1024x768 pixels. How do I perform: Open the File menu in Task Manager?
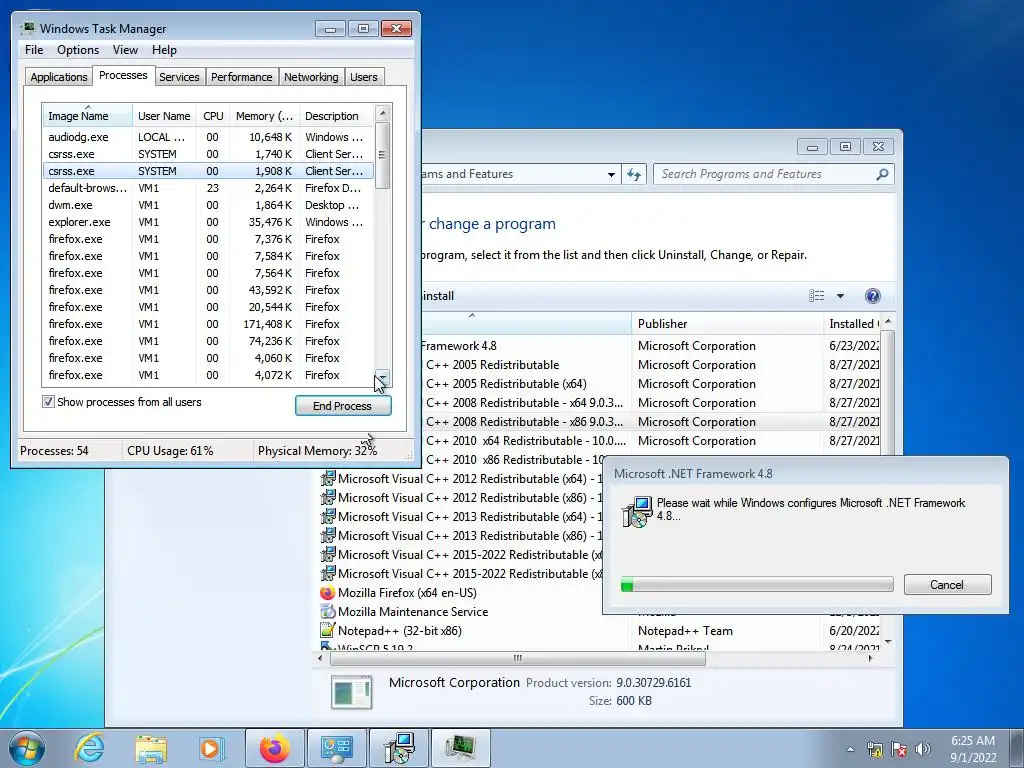coord(34,50)
